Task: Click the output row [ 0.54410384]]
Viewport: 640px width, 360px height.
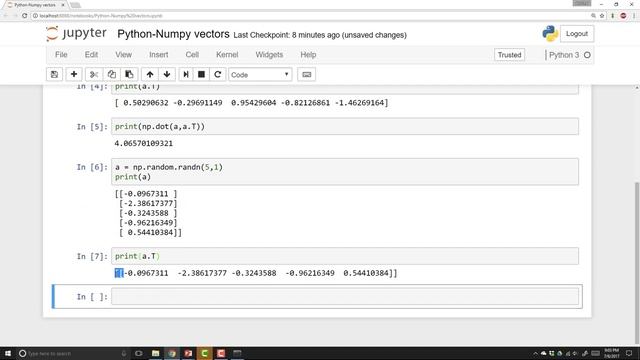Action: [x=150, y=232]
